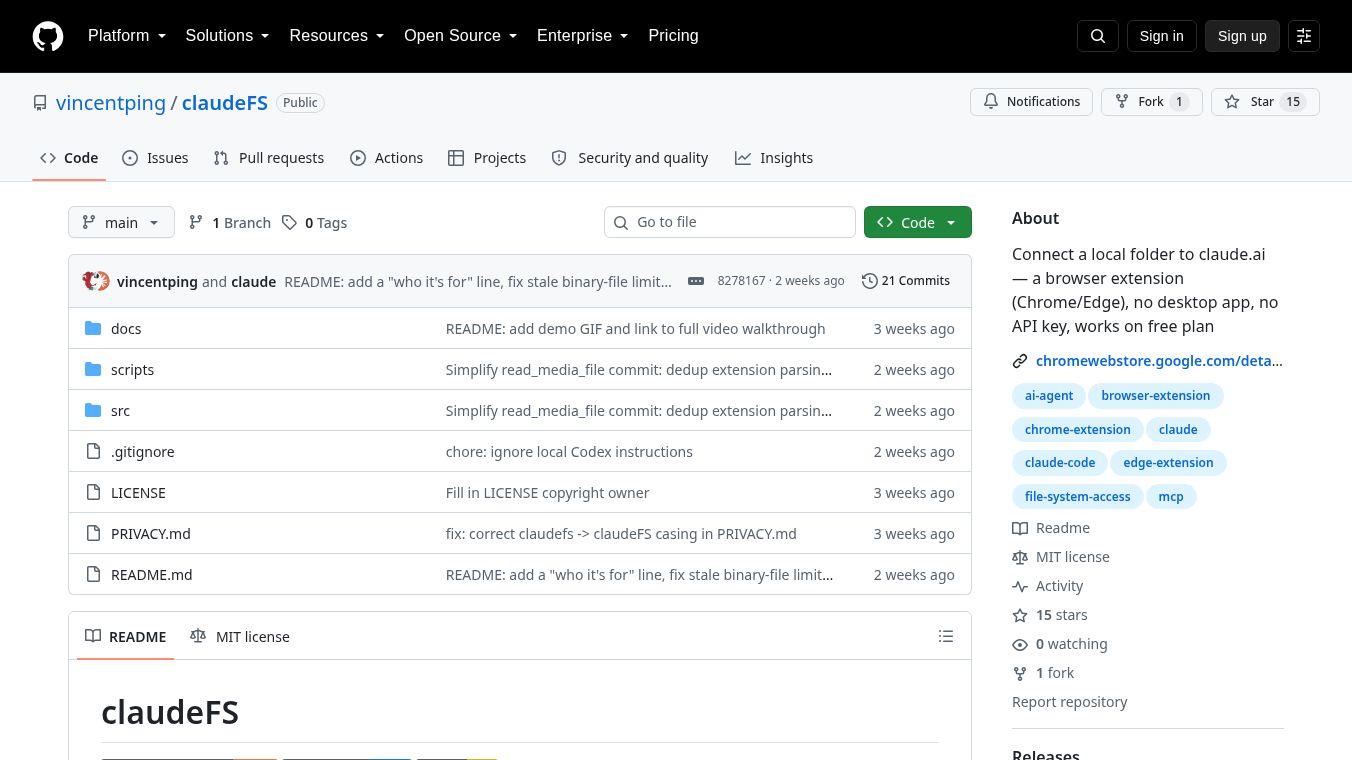Click the .gitignore file icon

93,451
